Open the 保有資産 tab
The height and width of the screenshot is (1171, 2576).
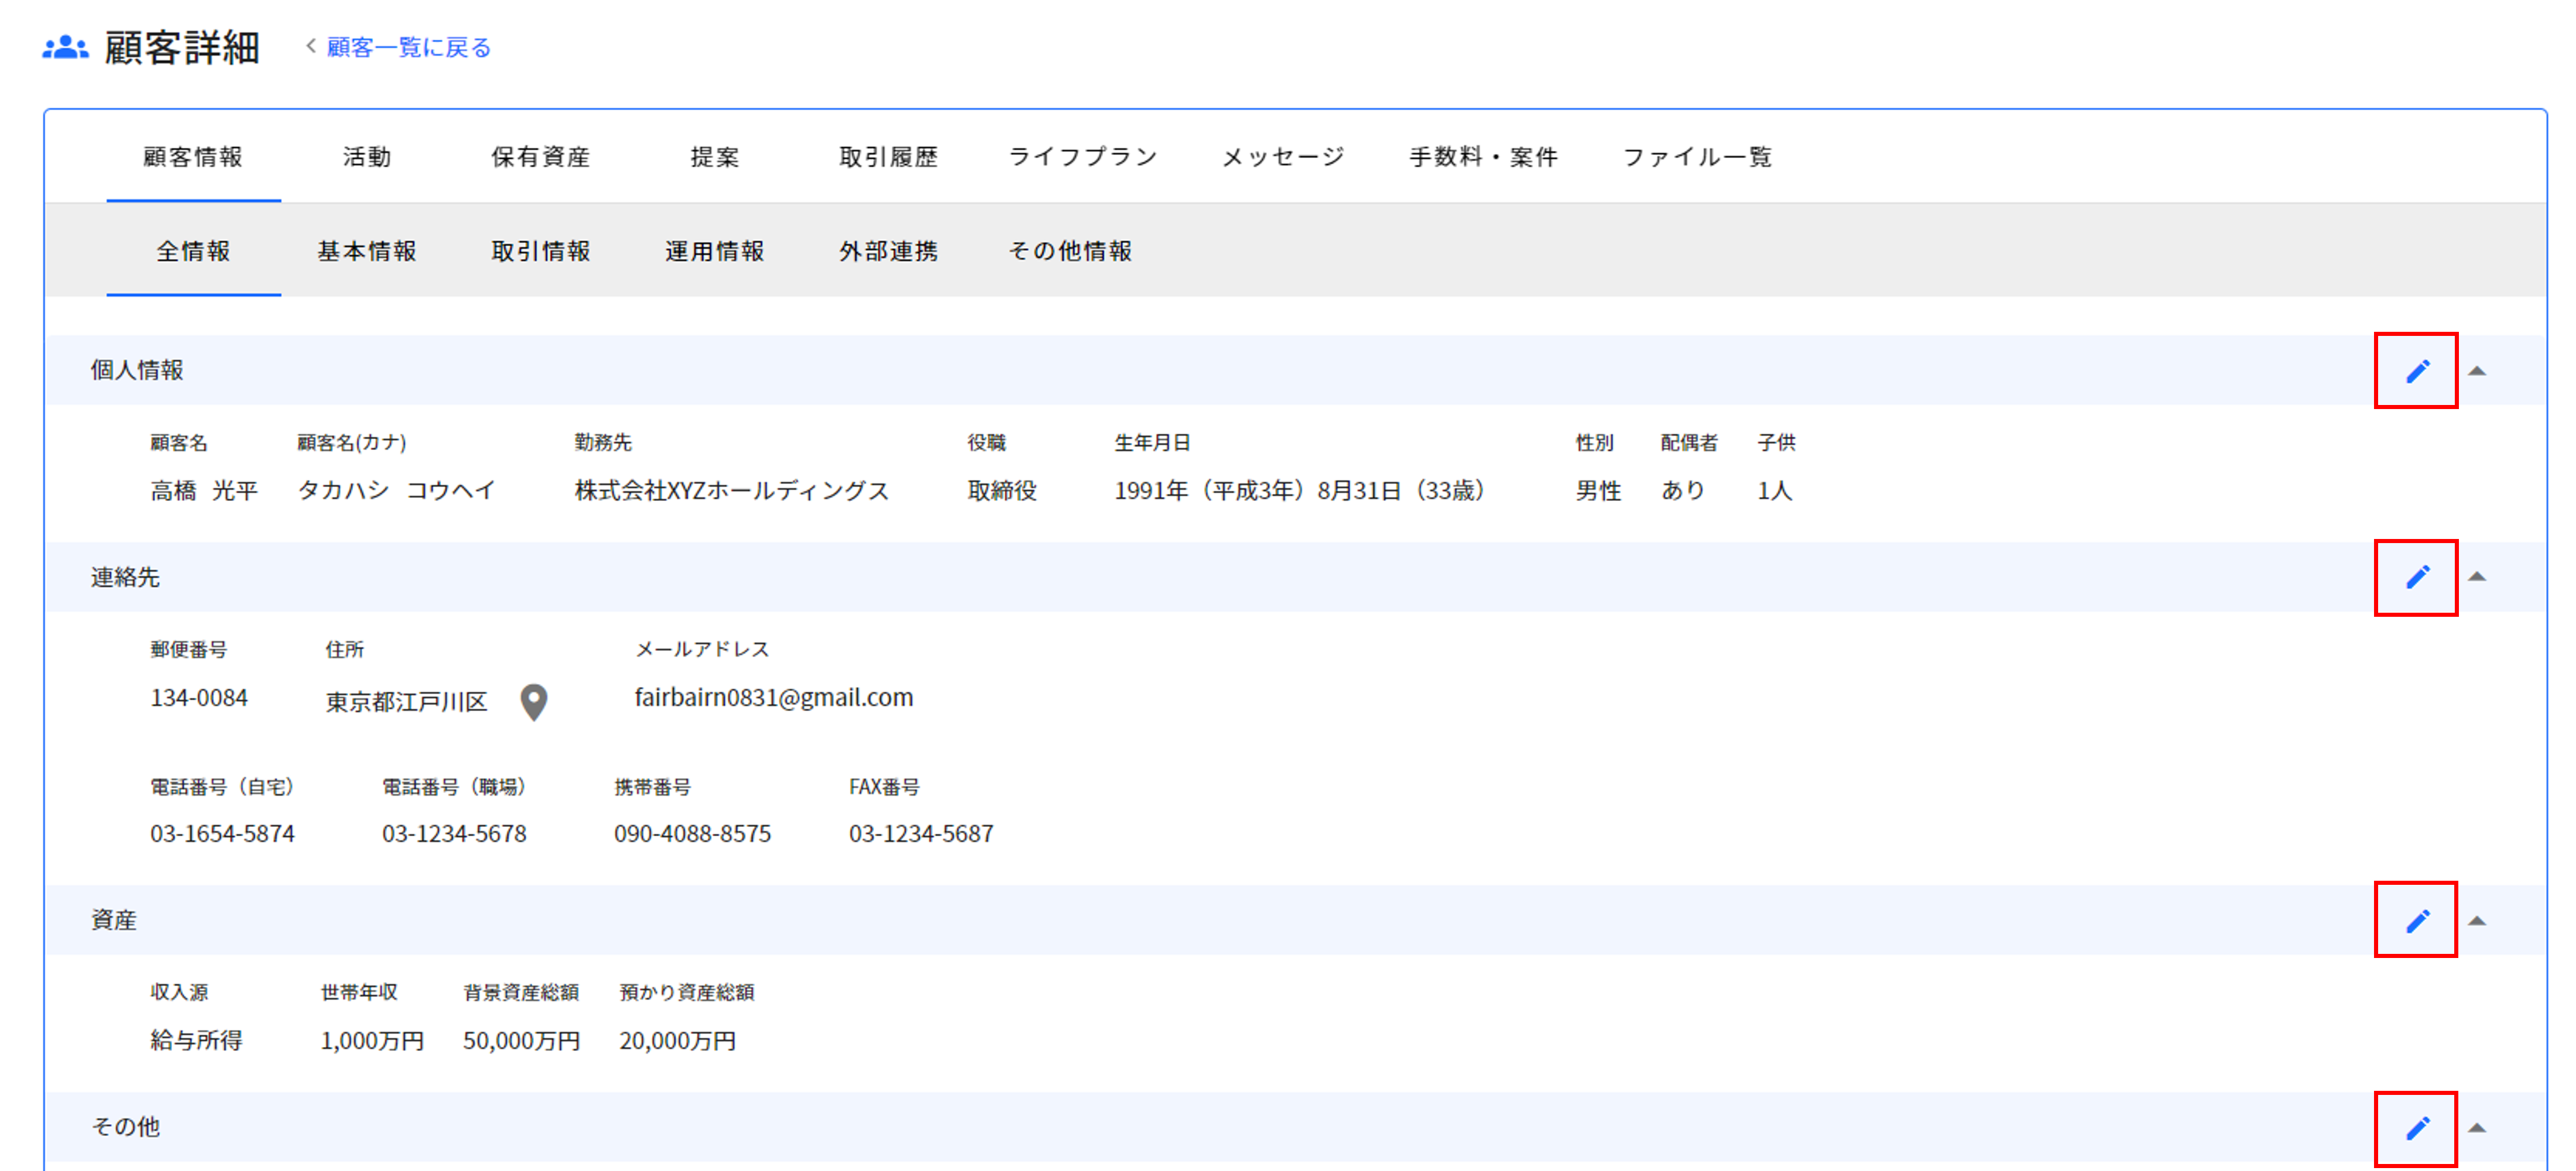(541, 157)
